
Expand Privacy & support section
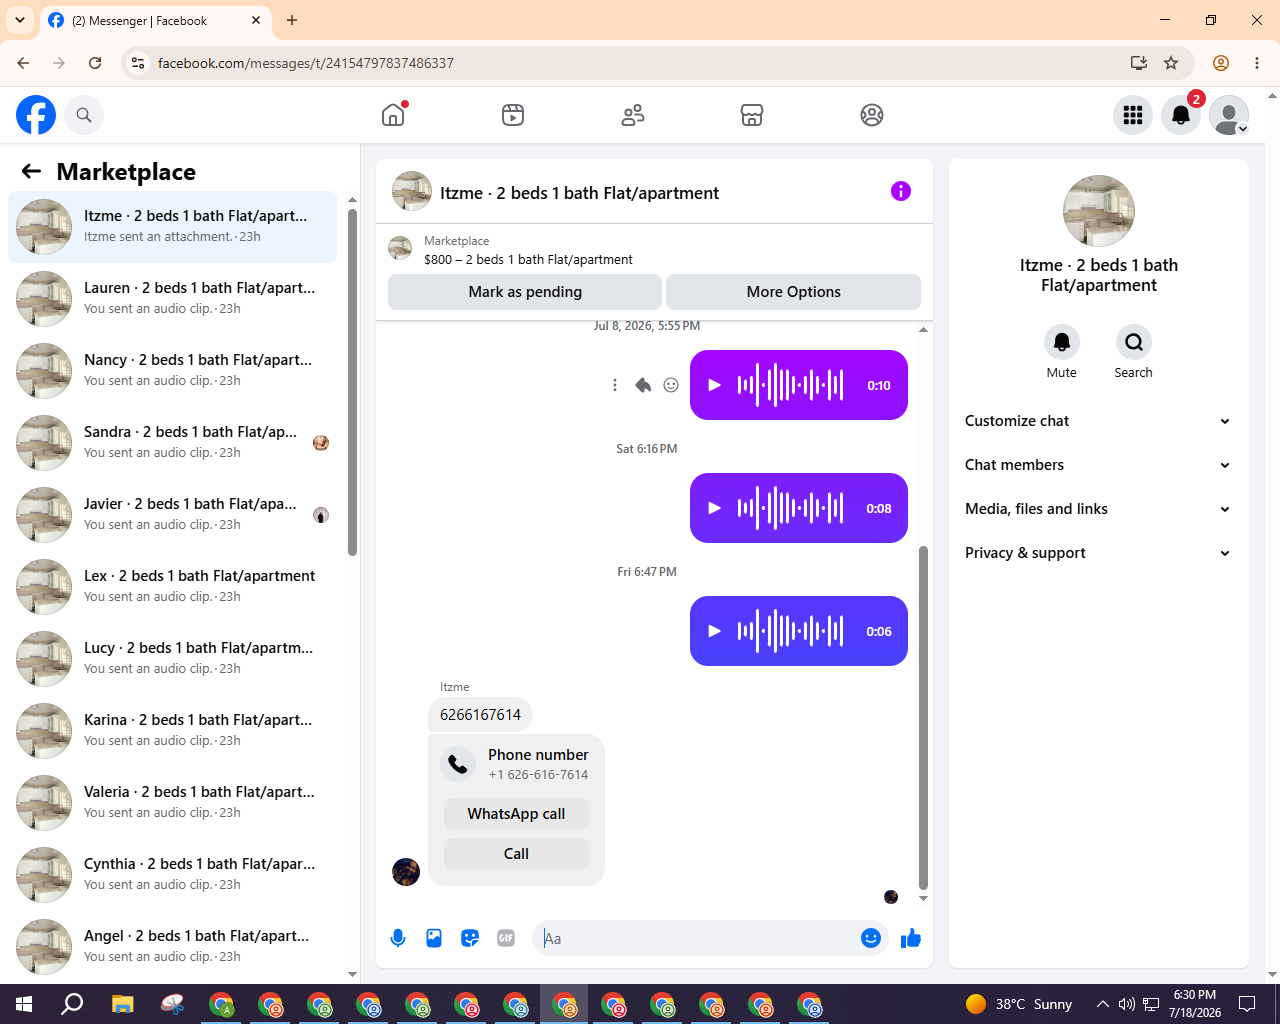[x=1098, y=553]
